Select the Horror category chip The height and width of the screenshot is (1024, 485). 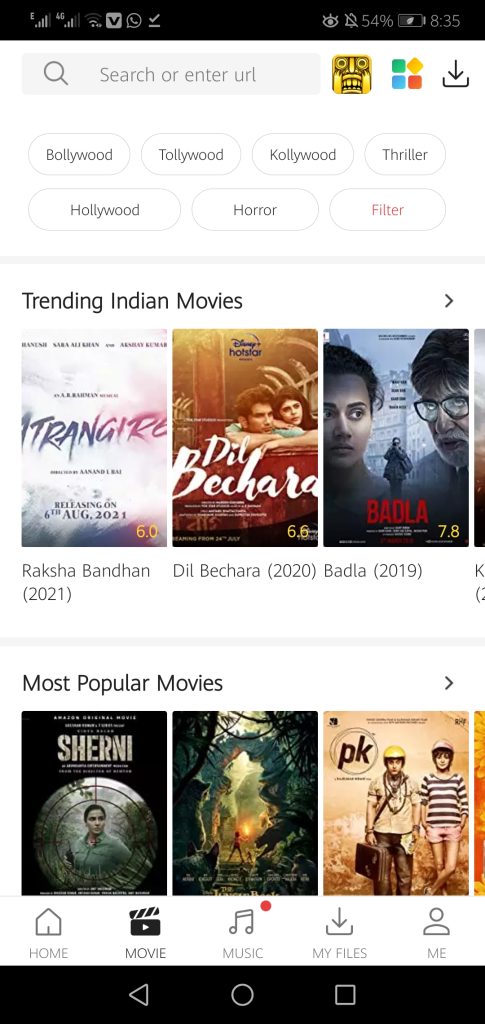[x=255, y=210]
